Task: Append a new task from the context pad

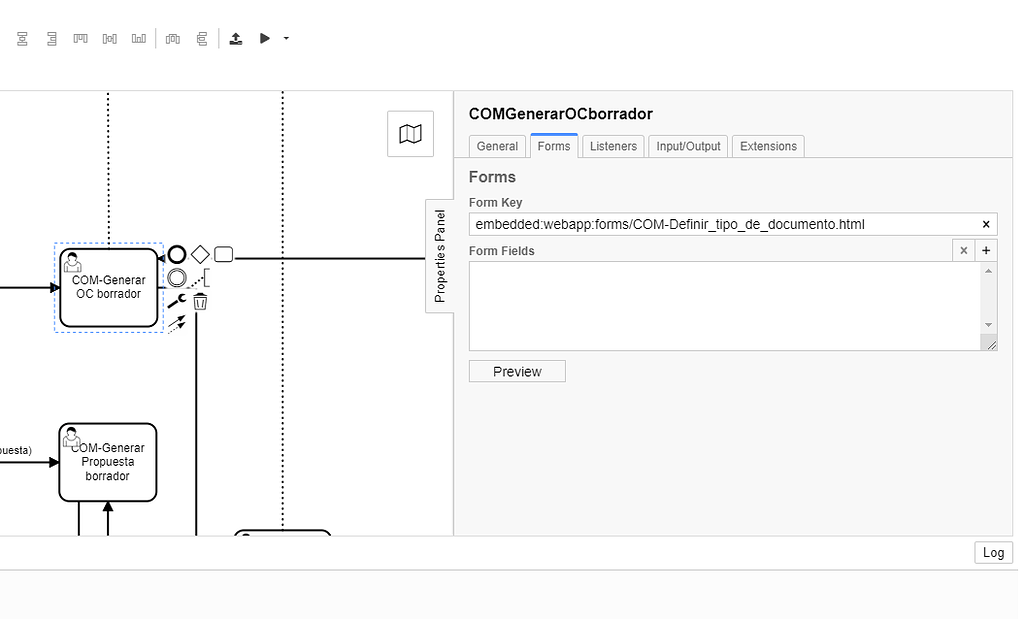Action: pyautogui.click(x=223, y=254)
